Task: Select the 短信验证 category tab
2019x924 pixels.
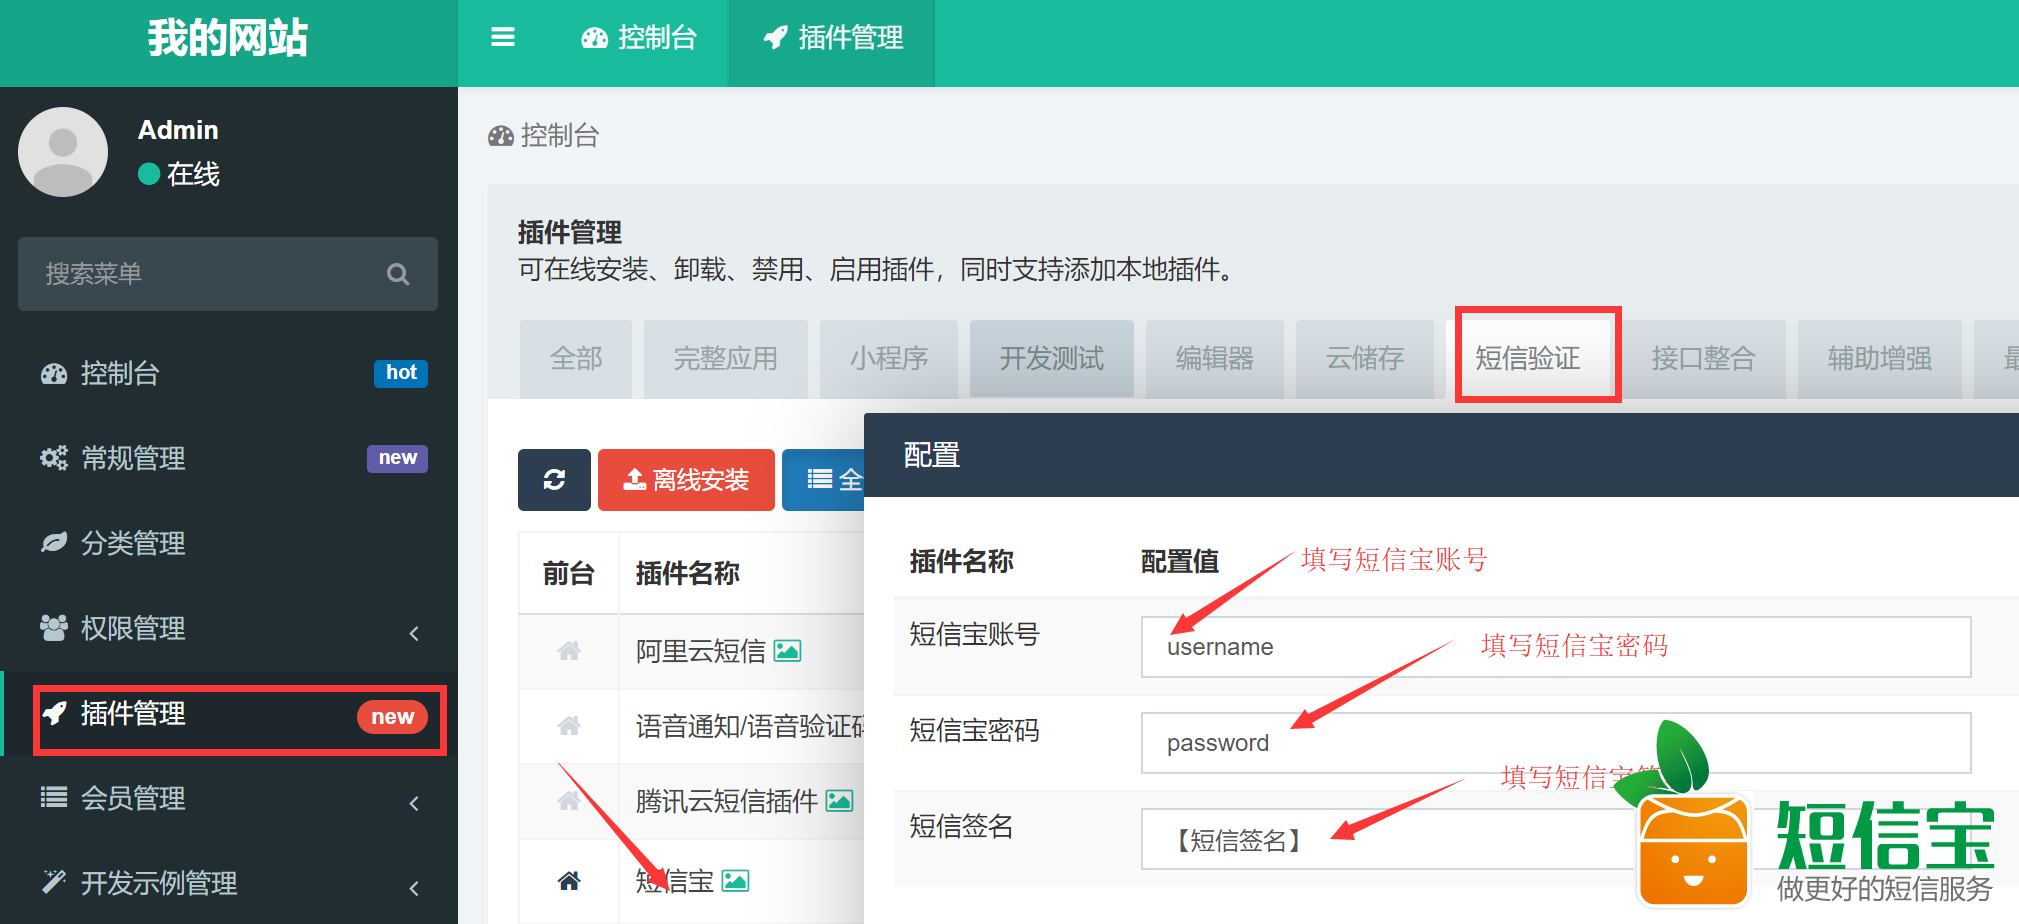Action: pyautogui.click(x=1528, y=358)
